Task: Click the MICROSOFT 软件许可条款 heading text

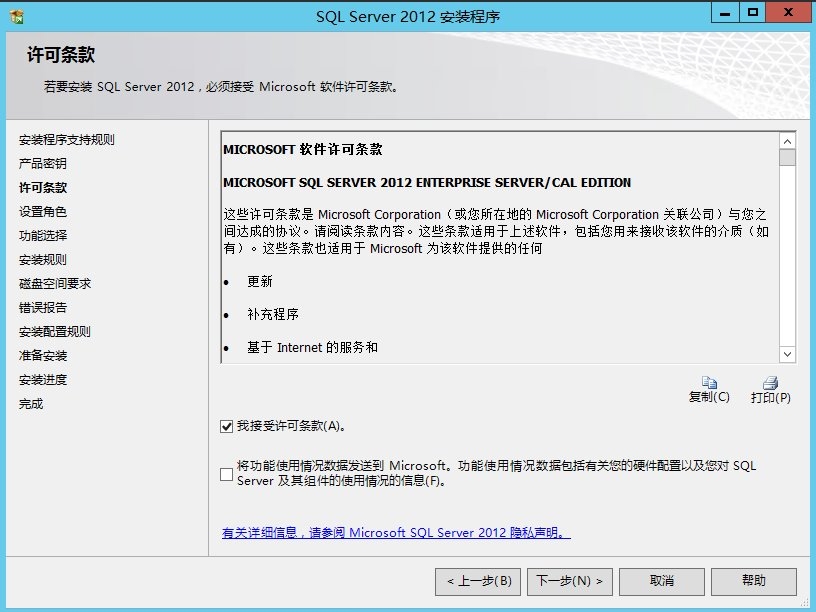Action: (x=302, y=150)
